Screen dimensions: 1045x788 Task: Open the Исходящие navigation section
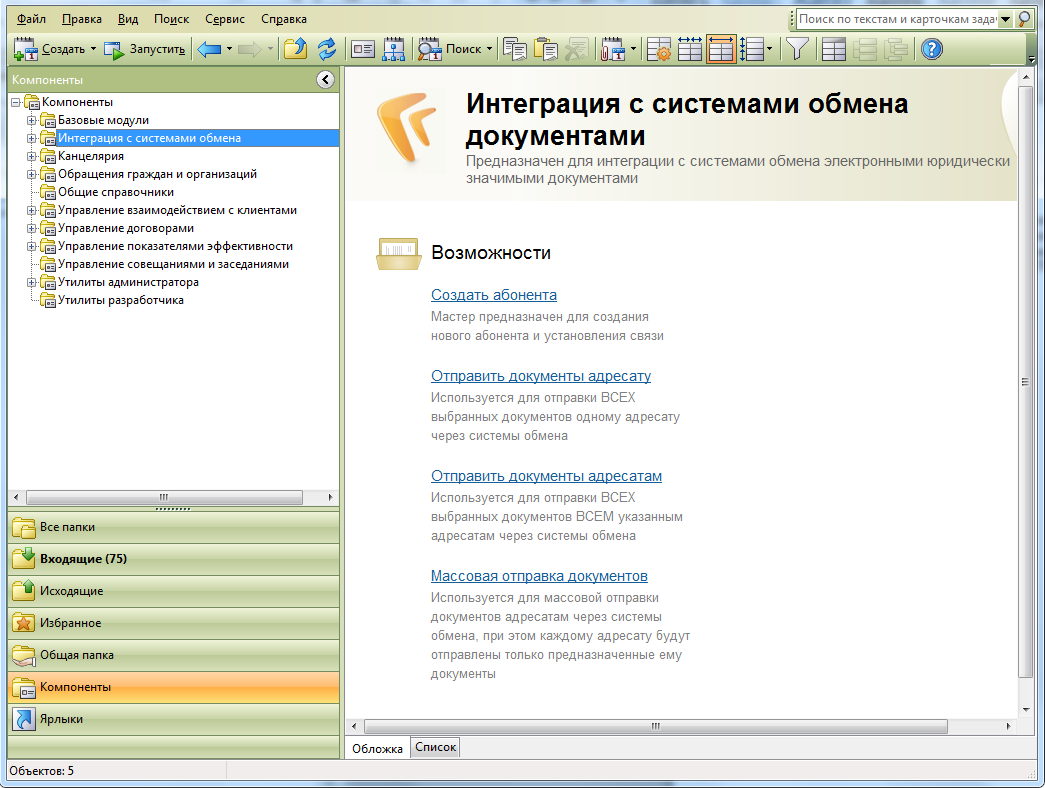click(x=173, y=591)
